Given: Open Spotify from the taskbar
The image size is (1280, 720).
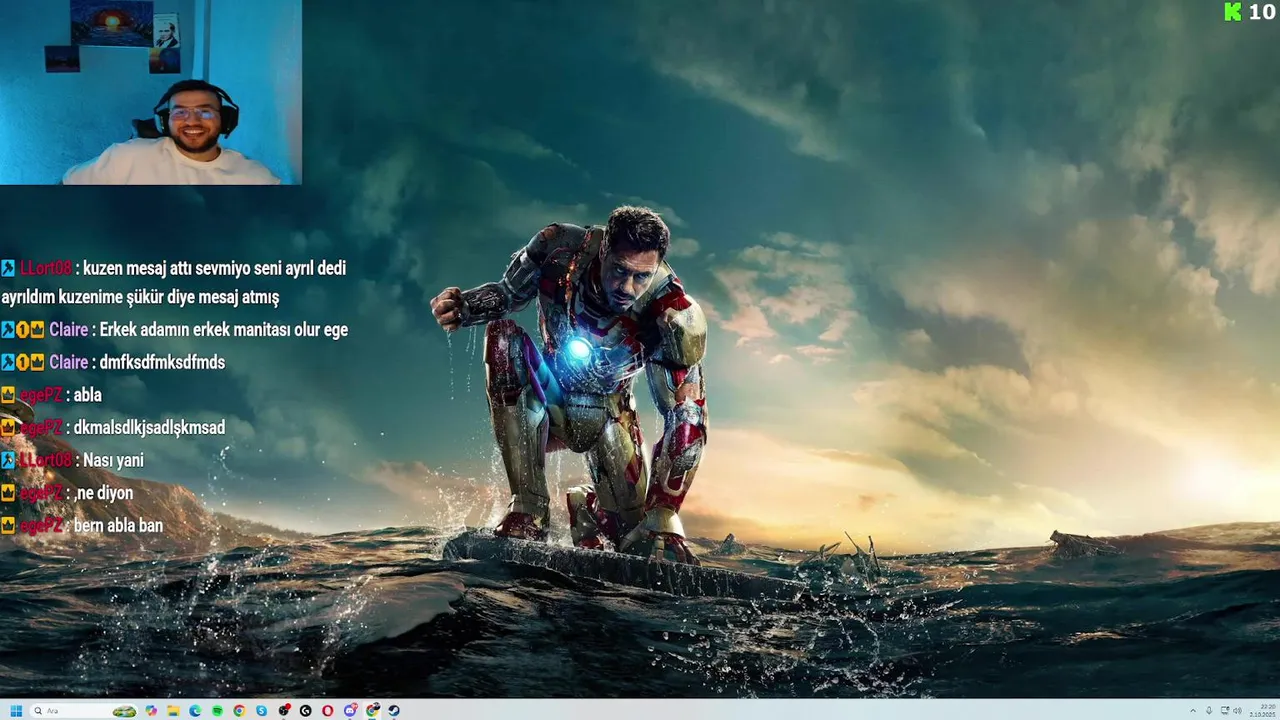Looking at the screenshot, I should (x=217, y=711).
